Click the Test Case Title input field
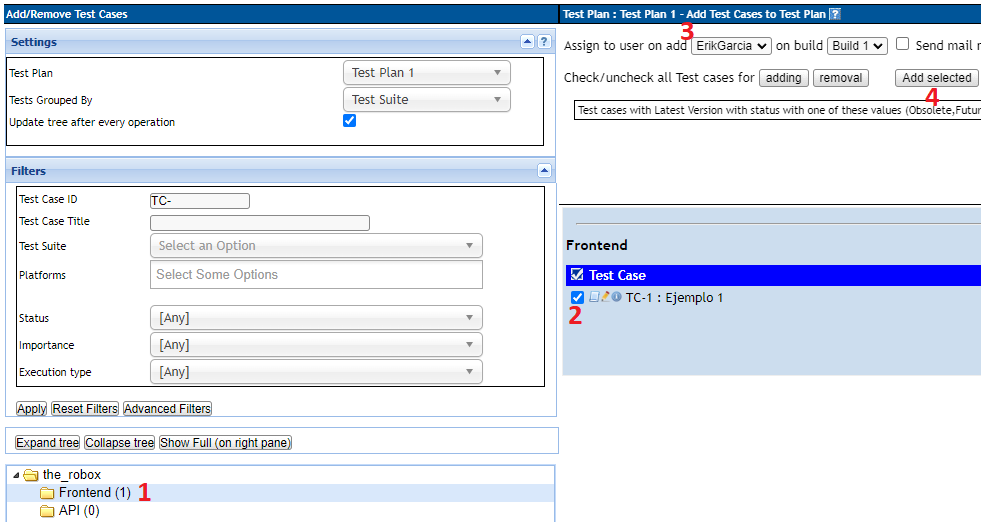Screen dimensions: 981x522 [x=259, y=223]
